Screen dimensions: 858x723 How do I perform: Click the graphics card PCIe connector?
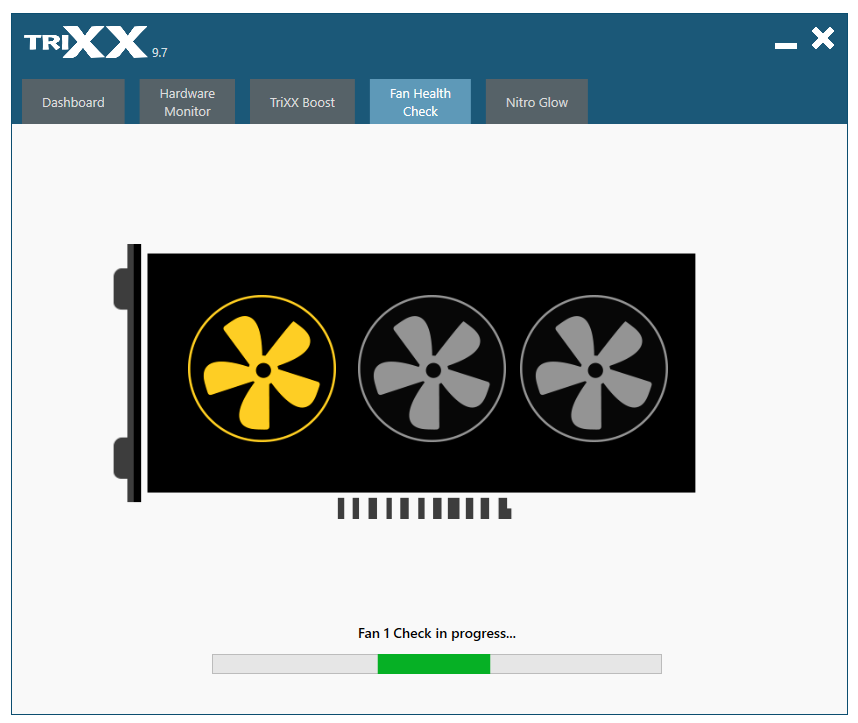[x=425, y=508]
